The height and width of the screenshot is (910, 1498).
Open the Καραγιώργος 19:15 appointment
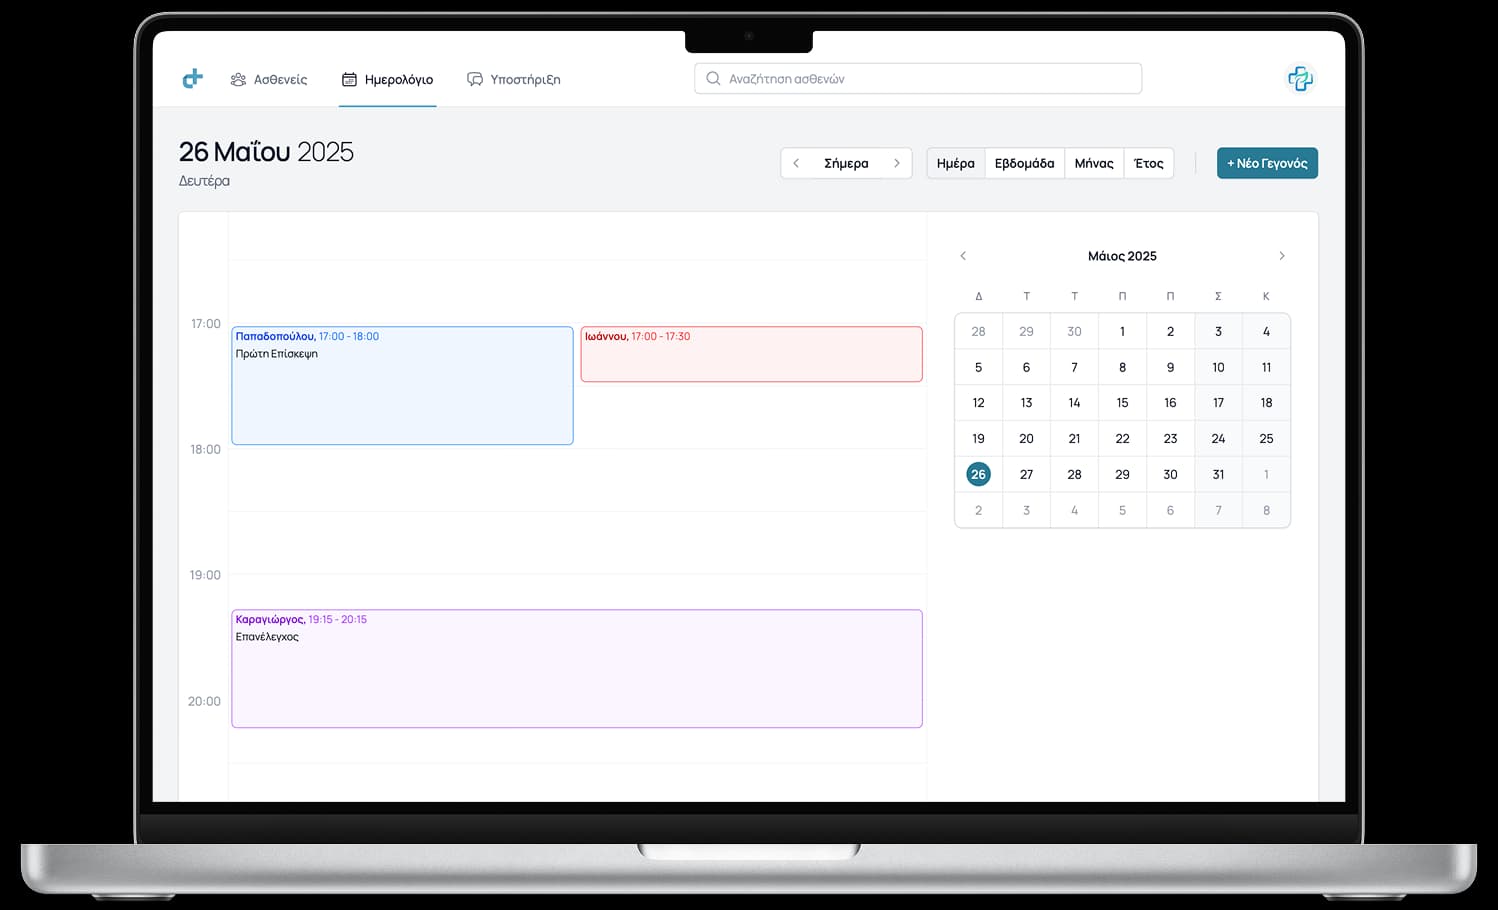pyautogui.click(x=576, y=668)
